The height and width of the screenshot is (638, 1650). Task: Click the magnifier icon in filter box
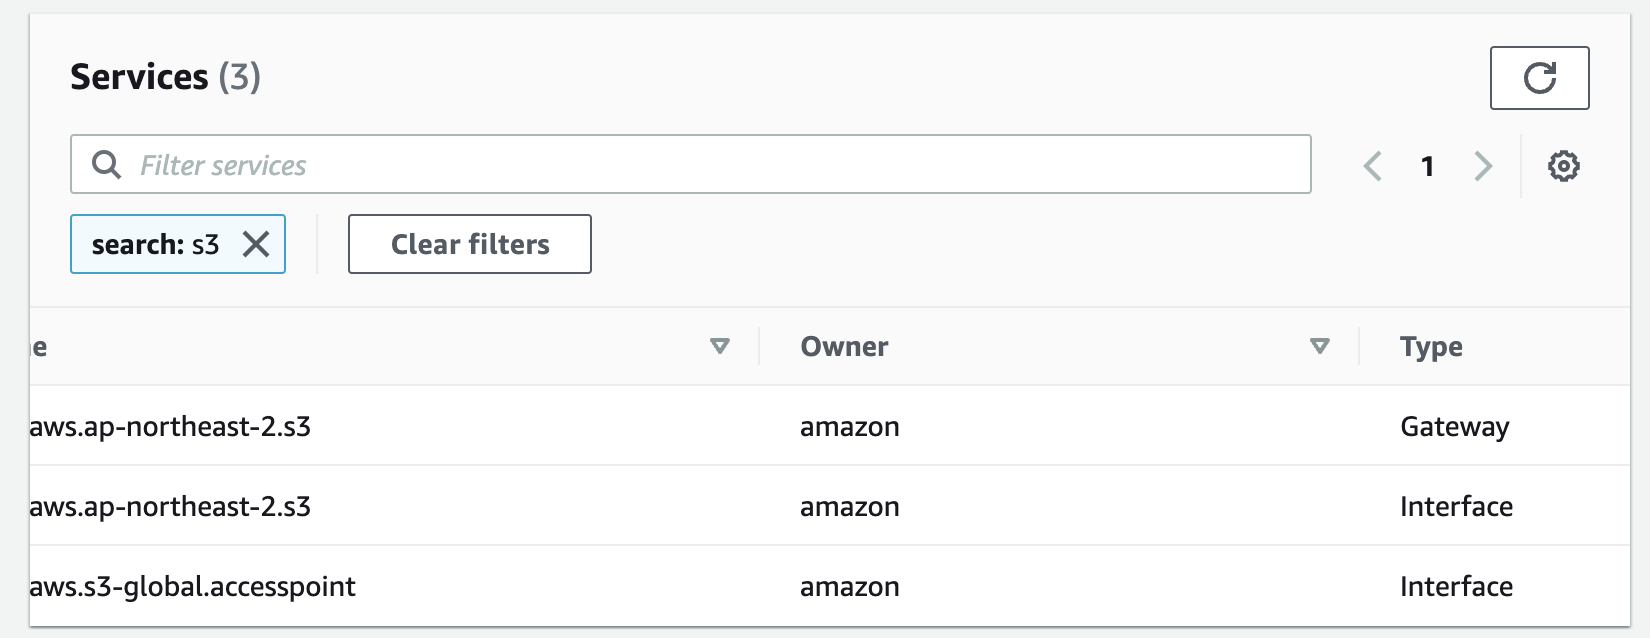tap(106, 164)
